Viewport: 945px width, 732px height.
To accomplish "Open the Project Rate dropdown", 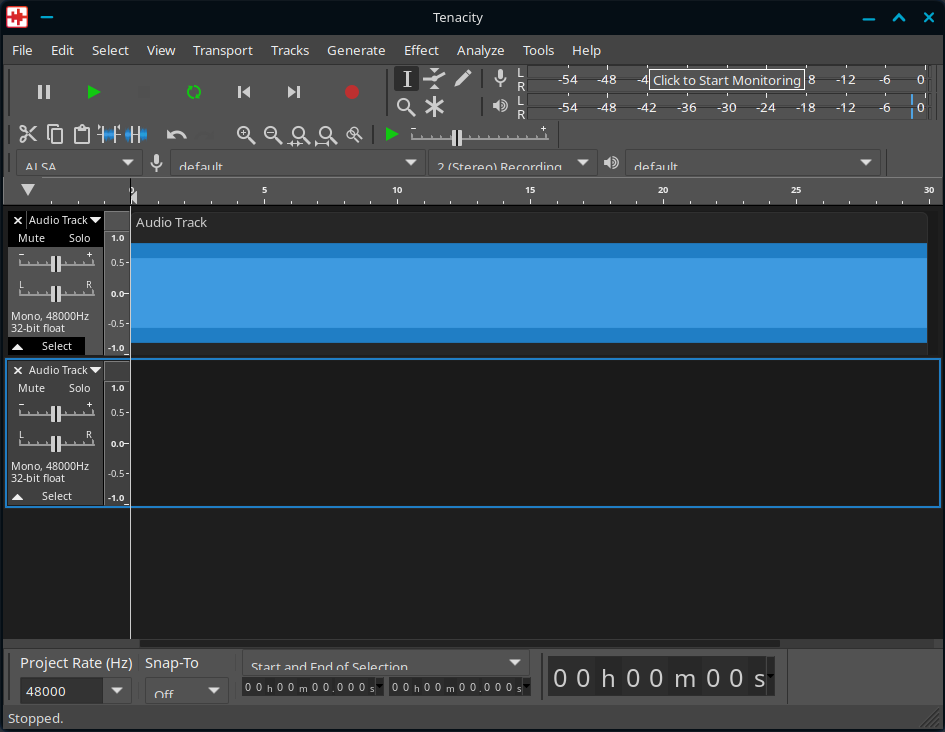I will [117, 690].
